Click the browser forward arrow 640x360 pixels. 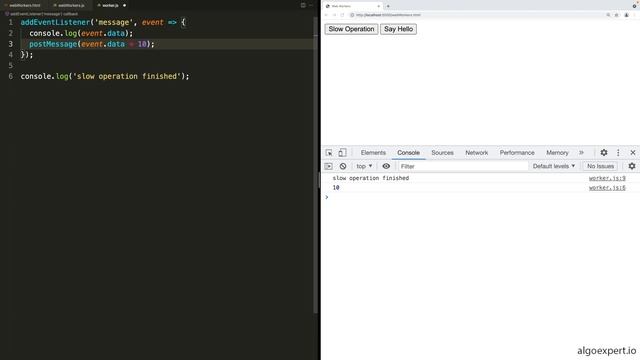pyautogui.click(x=334, y=15)
